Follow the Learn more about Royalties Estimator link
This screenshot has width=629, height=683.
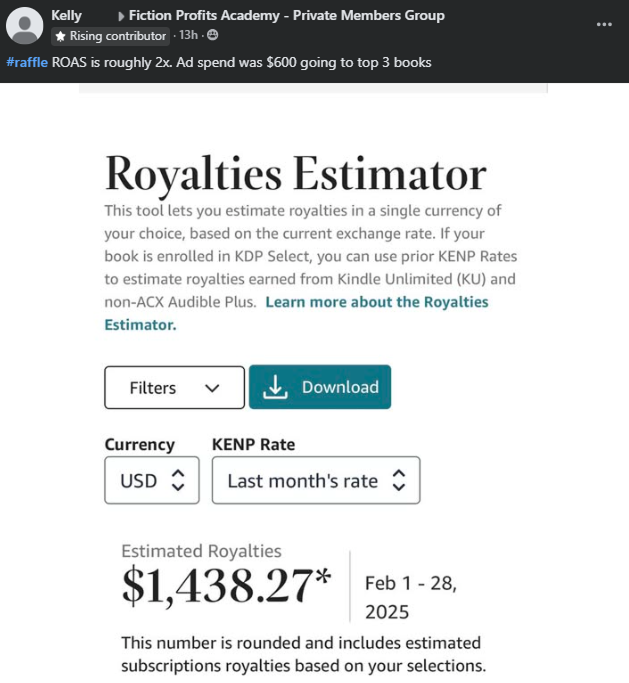click(x=375, y=302)
